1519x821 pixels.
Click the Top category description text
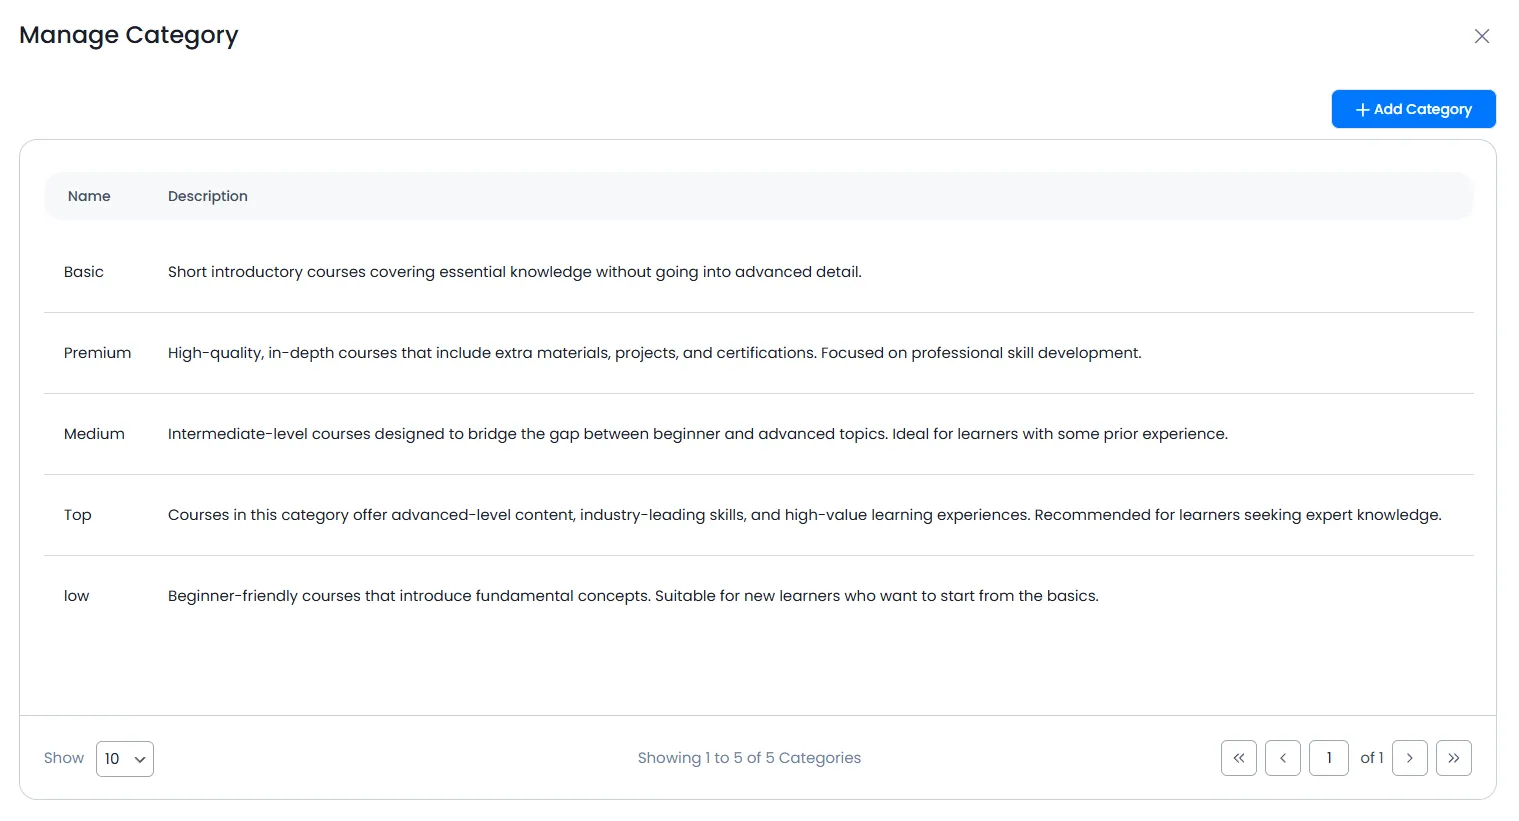point(804,515)
